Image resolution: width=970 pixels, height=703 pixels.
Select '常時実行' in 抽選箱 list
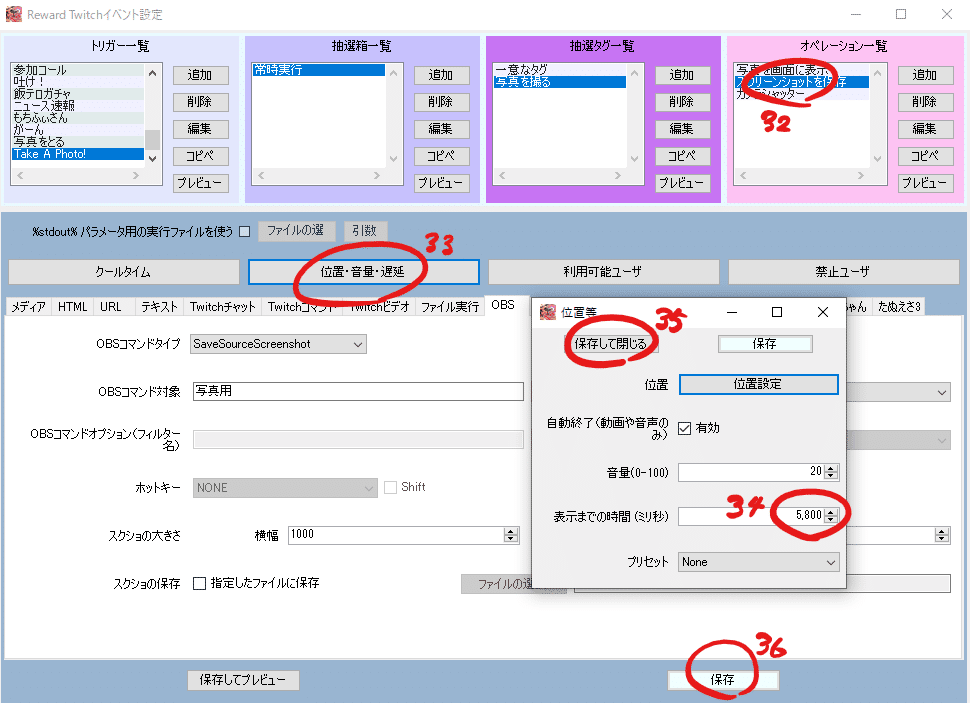coord(319,70)
